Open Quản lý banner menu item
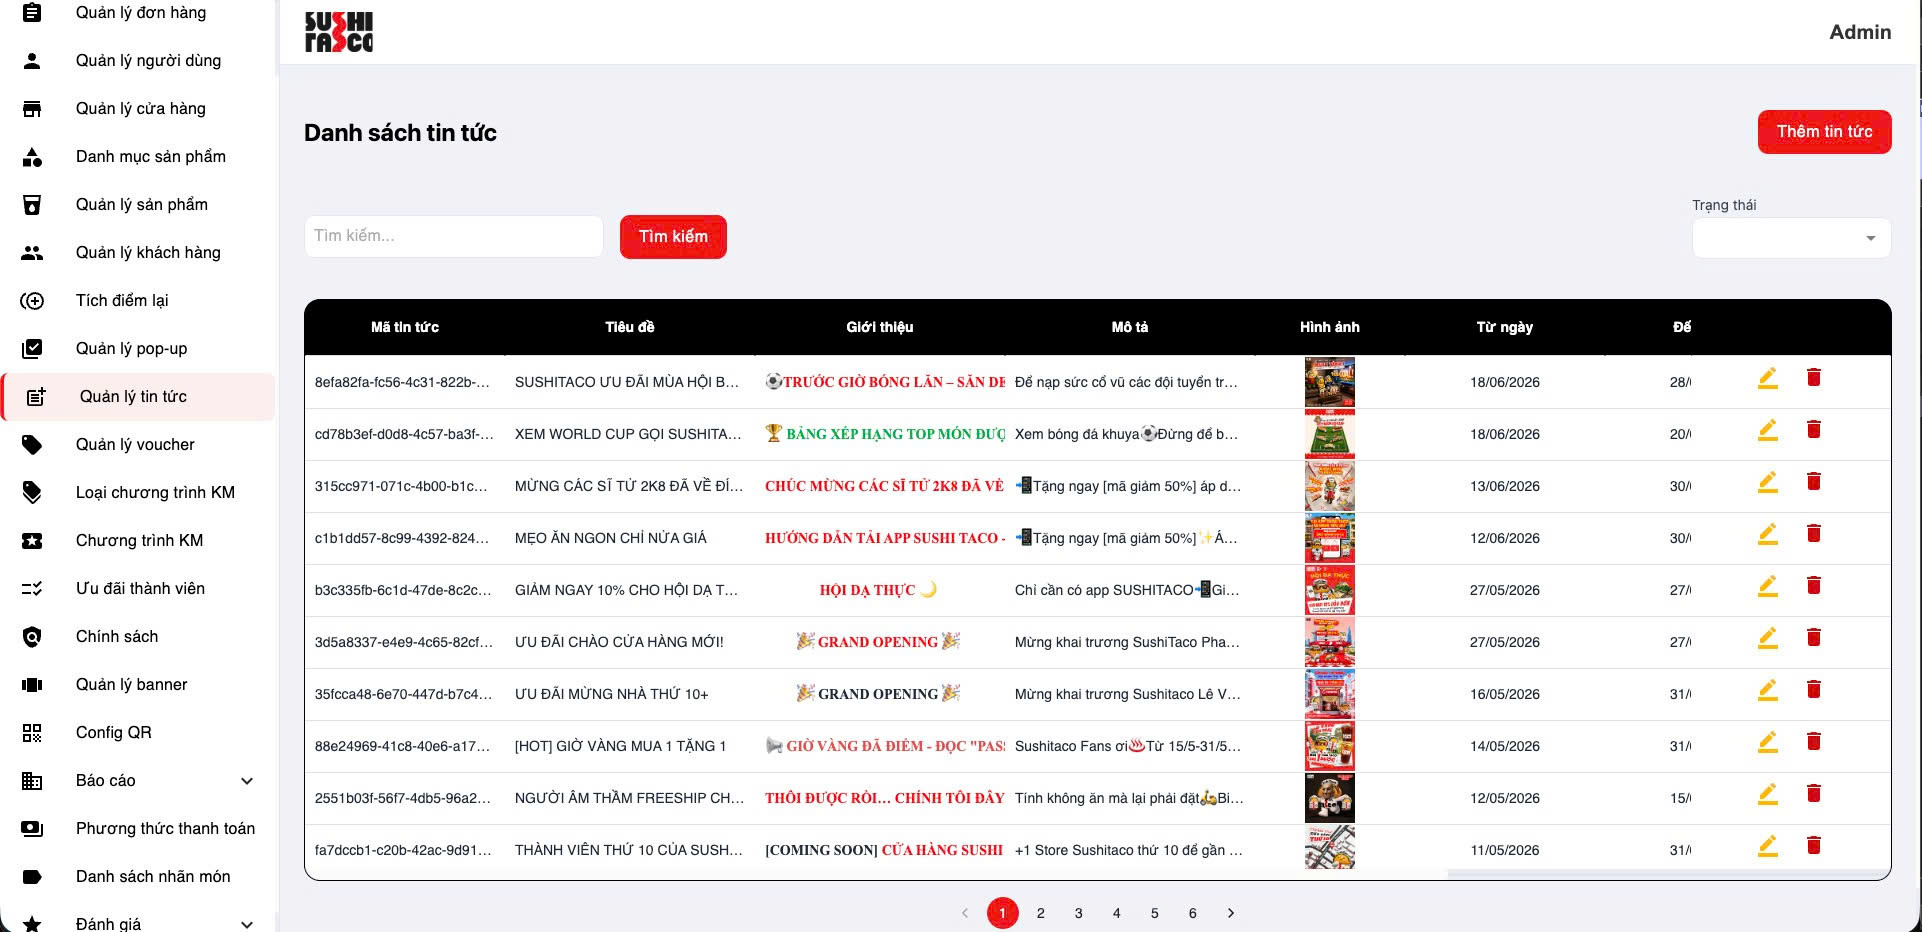 [138, 684]
